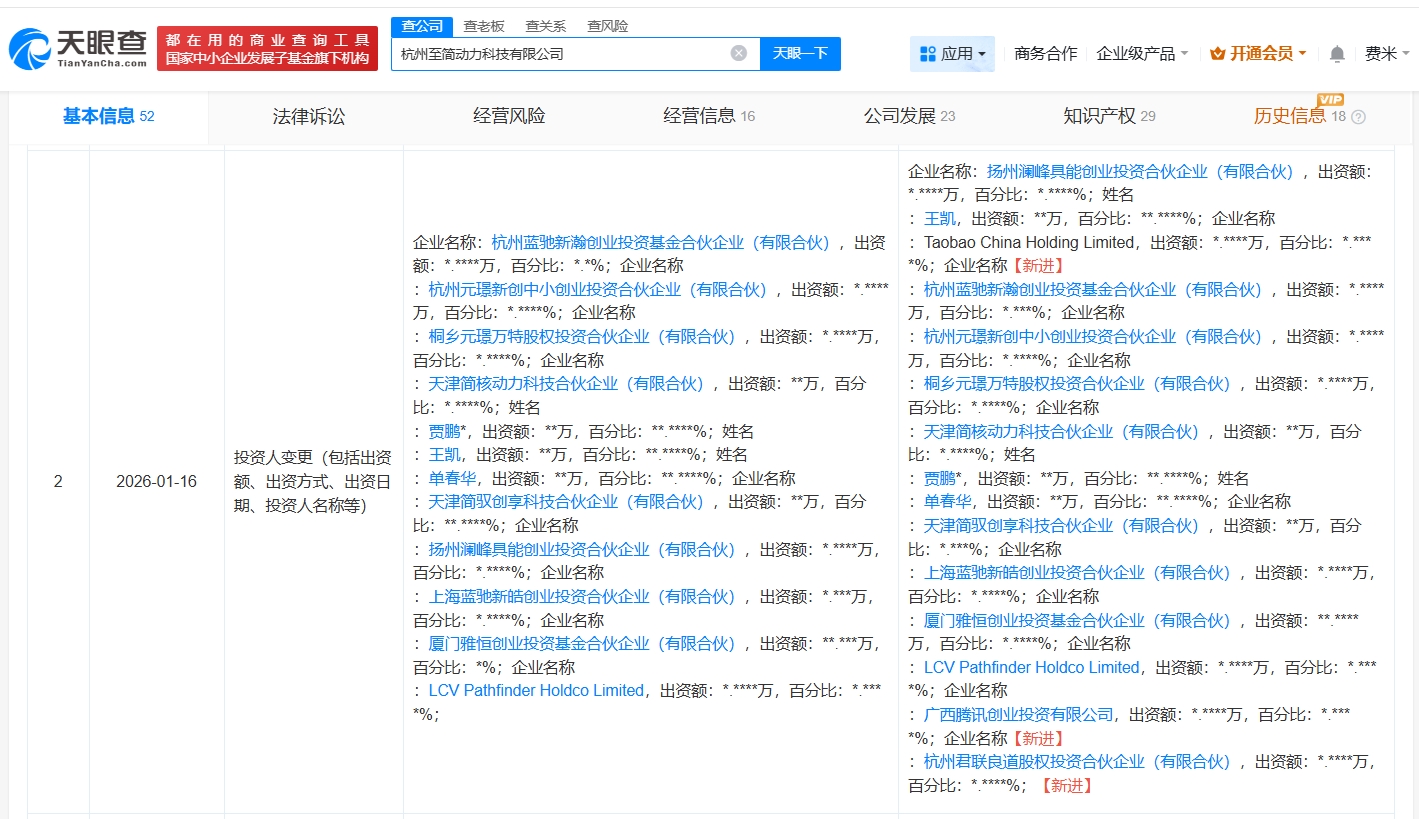The width and height of the screenshot is (1419, 819).
Task: Open the 商务合作 link
Action: coord(1045,54)
